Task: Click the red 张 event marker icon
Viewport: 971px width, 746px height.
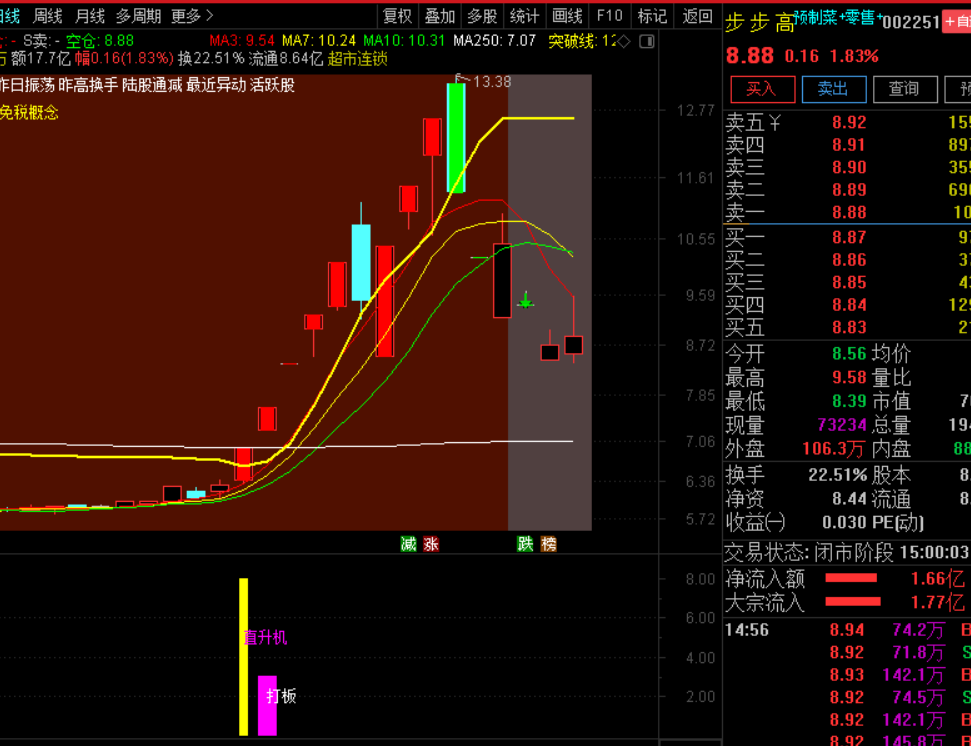Action: pos(431,544)
